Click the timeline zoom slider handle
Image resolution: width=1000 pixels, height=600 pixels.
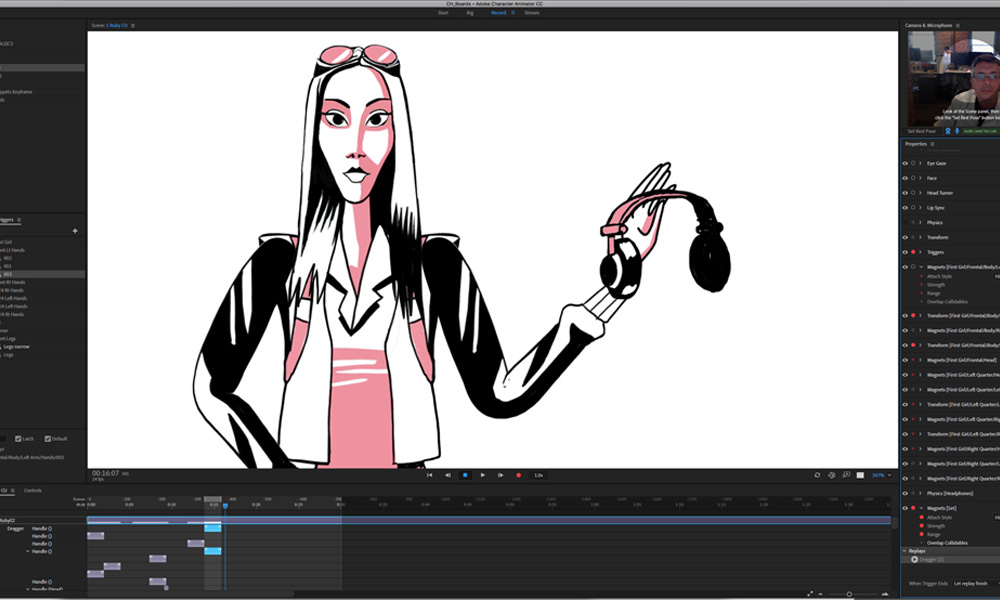(849, 594)
